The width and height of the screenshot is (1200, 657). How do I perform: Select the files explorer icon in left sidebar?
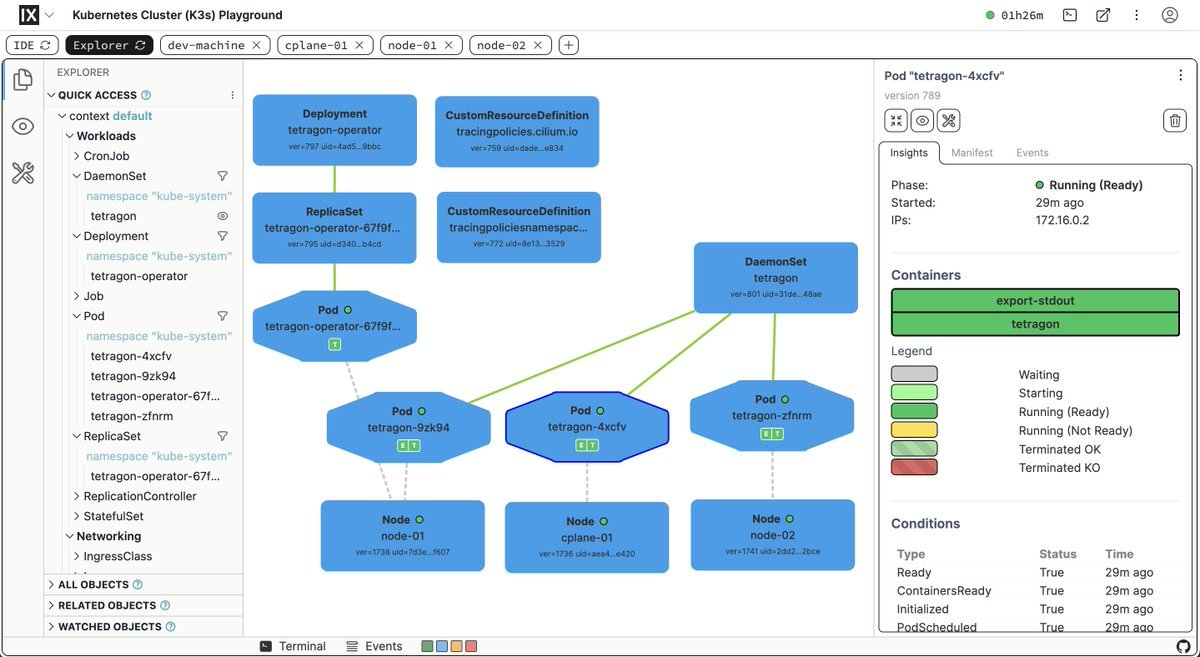[23, 80]
